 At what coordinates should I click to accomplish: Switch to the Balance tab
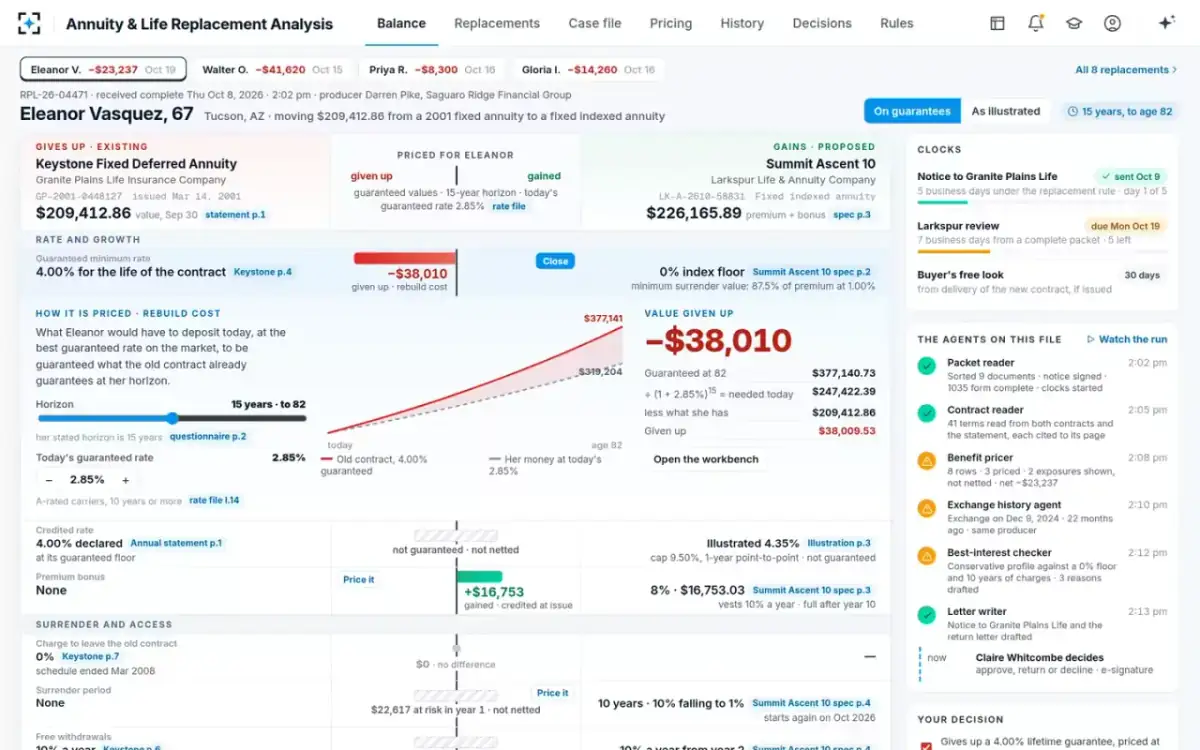(x=401, y=23)
